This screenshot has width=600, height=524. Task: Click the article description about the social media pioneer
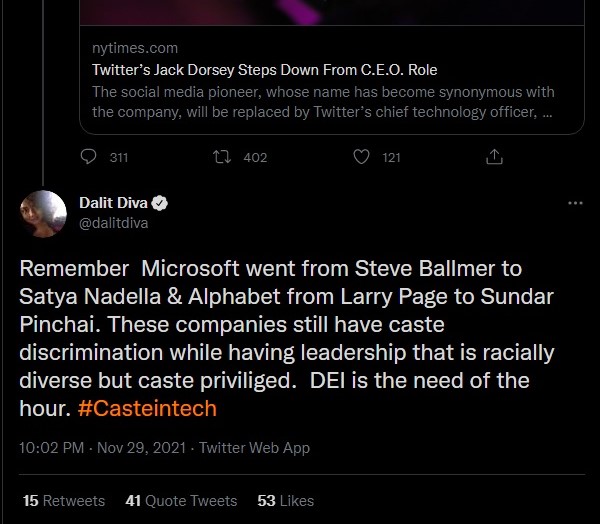(320, 102)
